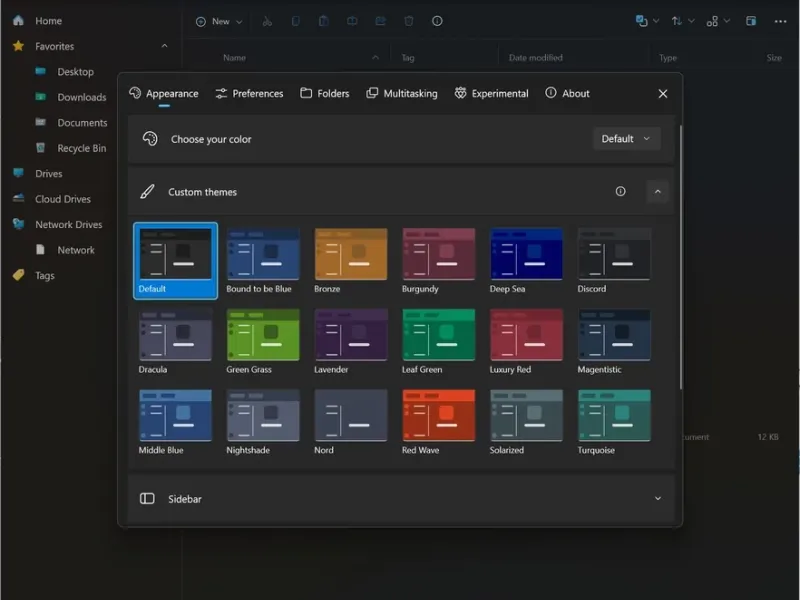Image resolution: width=800 pixels, height=600 pixels.
Task: Open the Default color dropdown
Action: coord(626,139)
